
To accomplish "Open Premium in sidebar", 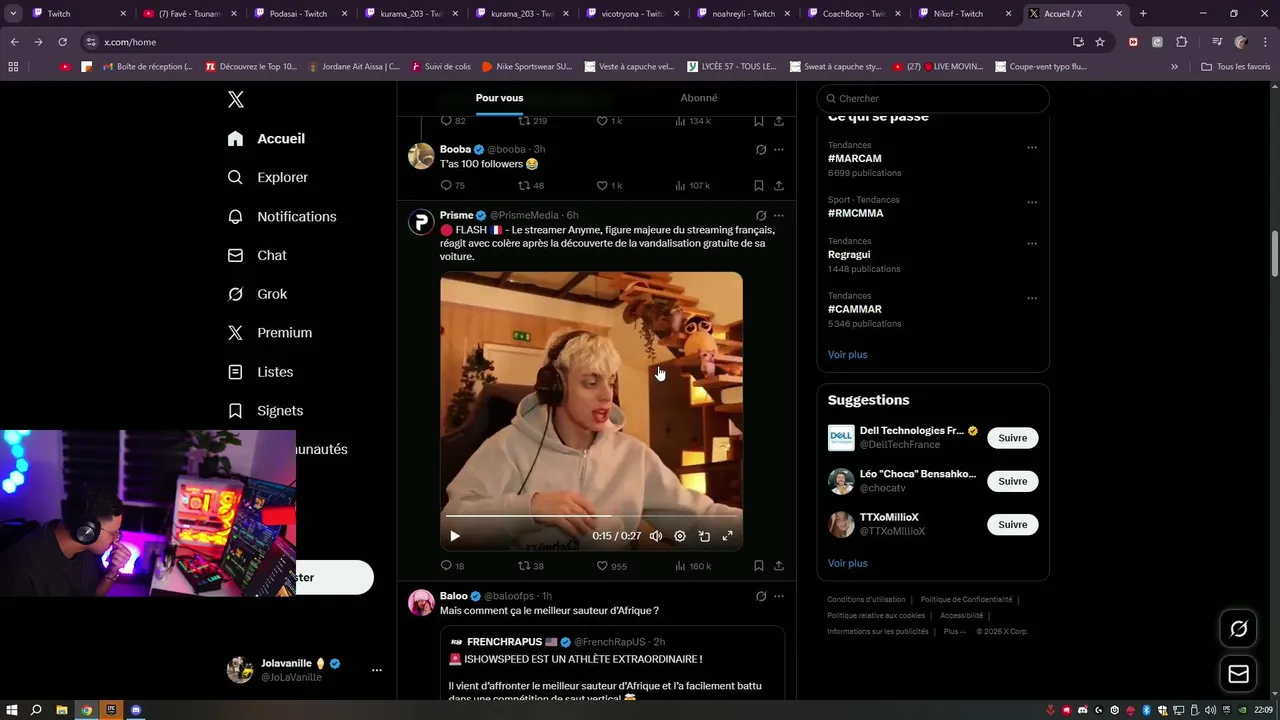I will click(269, 333).
